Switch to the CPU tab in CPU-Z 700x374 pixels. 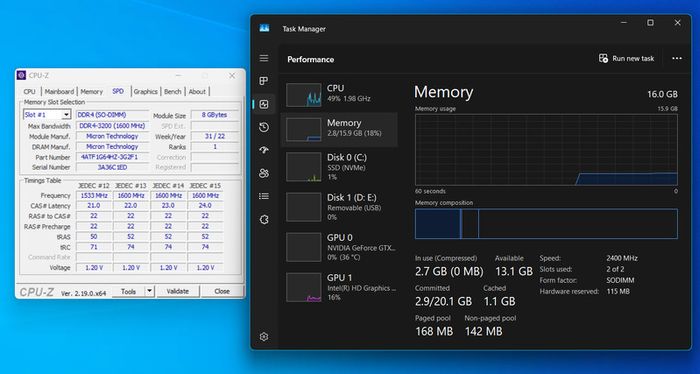click(29, 91)
